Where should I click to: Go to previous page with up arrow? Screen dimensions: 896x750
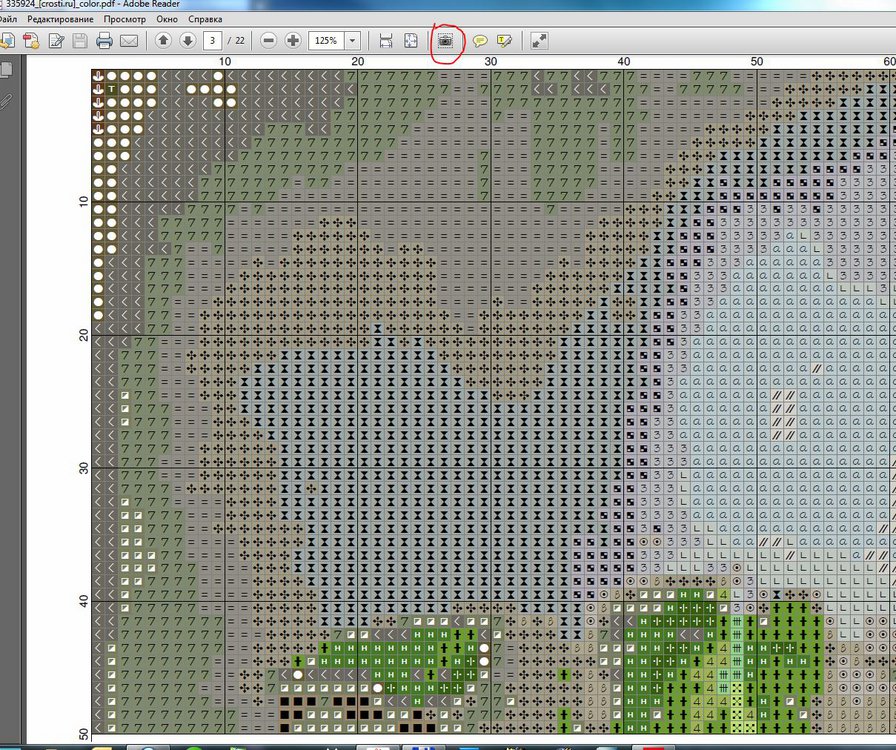[x=163, y=41]
